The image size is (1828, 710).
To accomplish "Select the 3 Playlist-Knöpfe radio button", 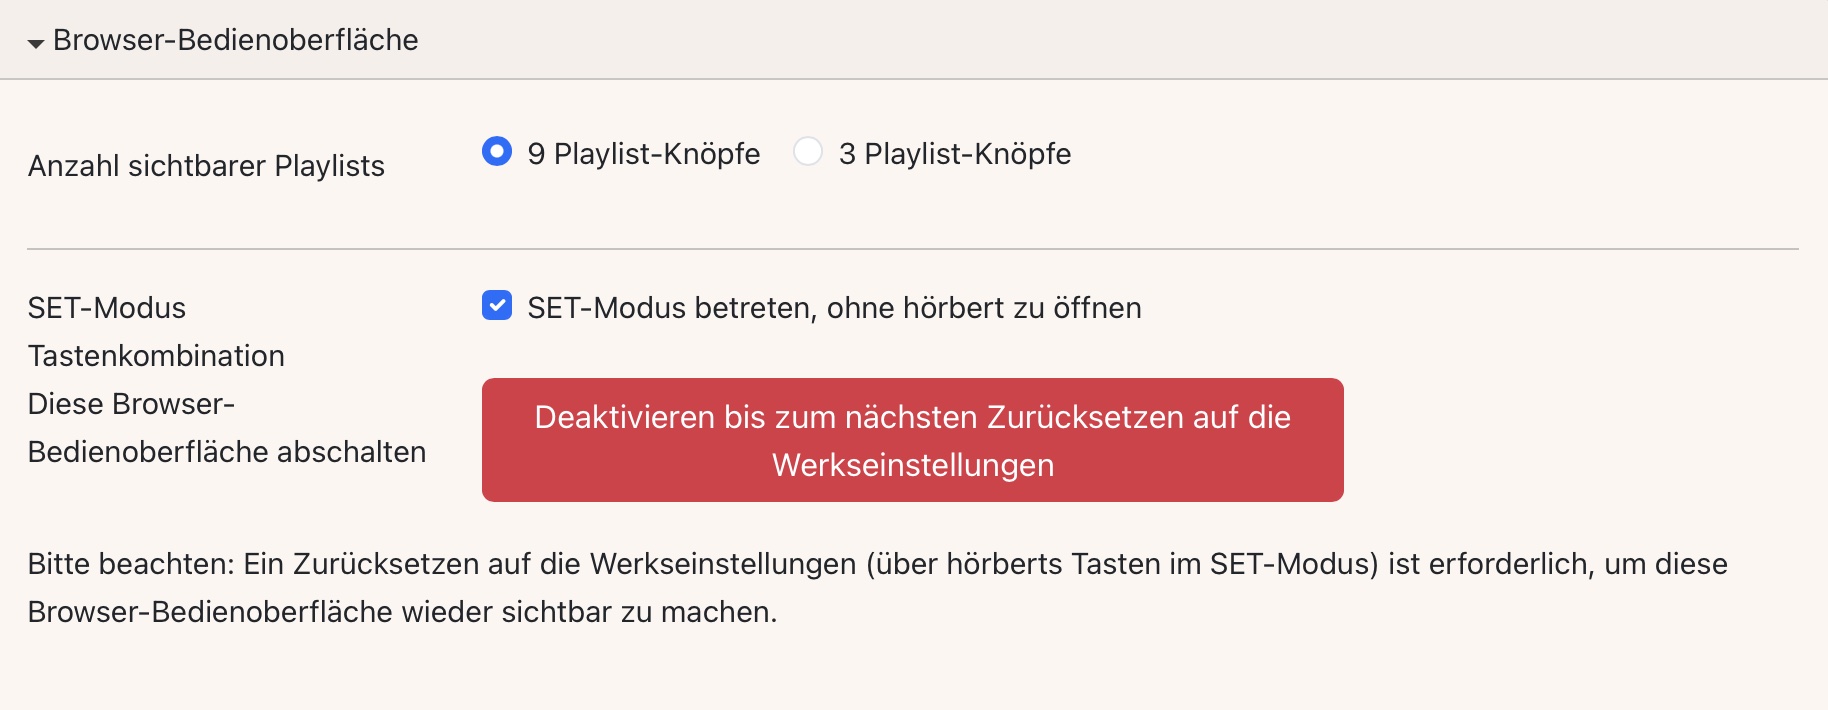I will [807, 152].
